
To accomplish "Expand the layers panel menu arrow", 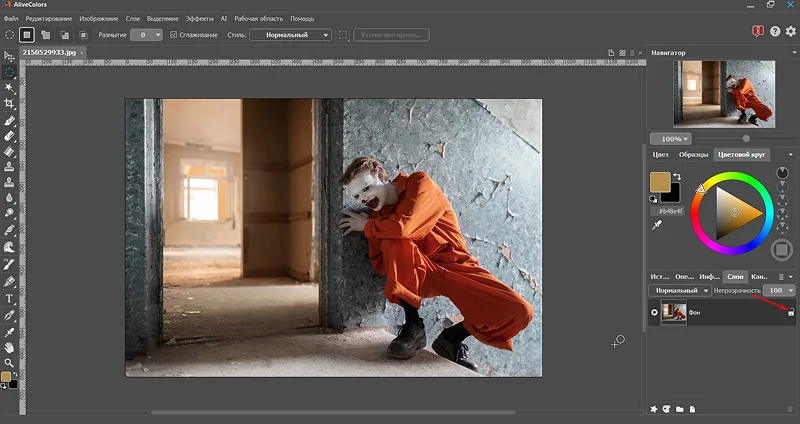I will pyautogui.click(x=791, y=277).
